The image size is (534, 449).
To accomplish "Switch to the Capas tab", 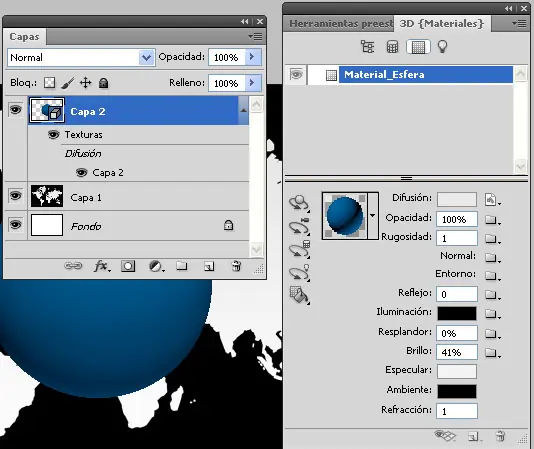I will 24,36.
